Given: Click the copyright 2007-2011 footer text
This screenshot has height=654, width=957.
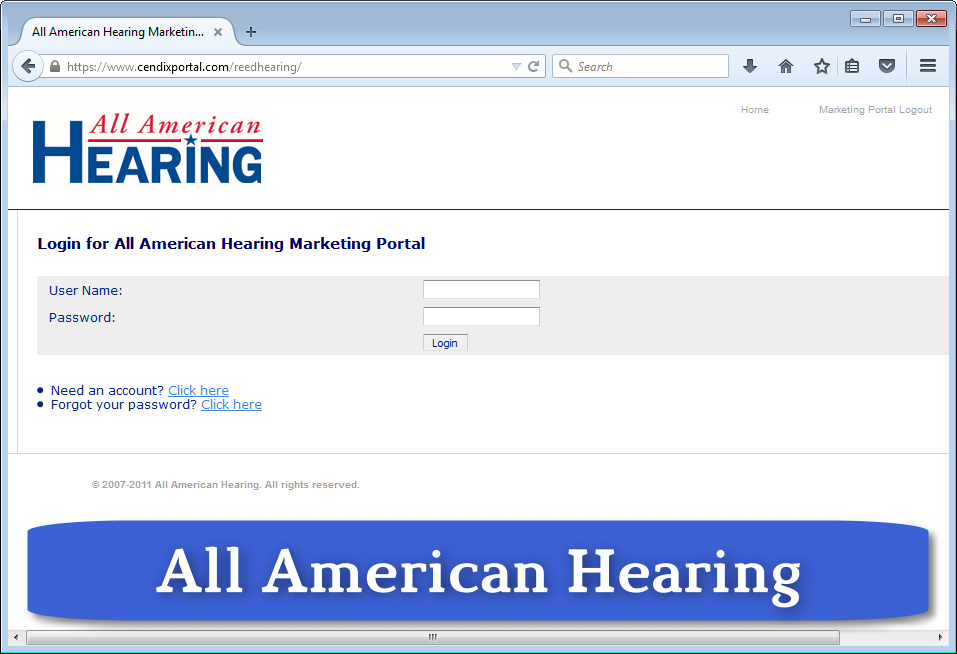Looking at the screenshot, I should pos(225,484).
